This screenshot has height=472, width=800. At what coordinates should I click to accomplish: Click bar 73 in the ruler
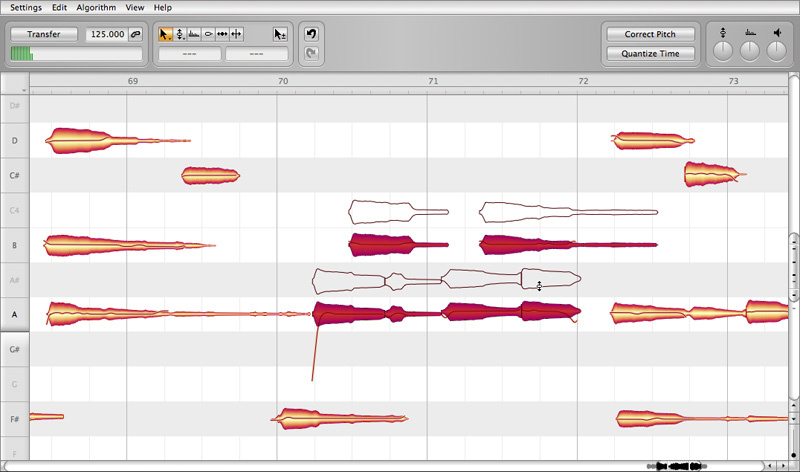pyautogui.click(x=733, y=81)
